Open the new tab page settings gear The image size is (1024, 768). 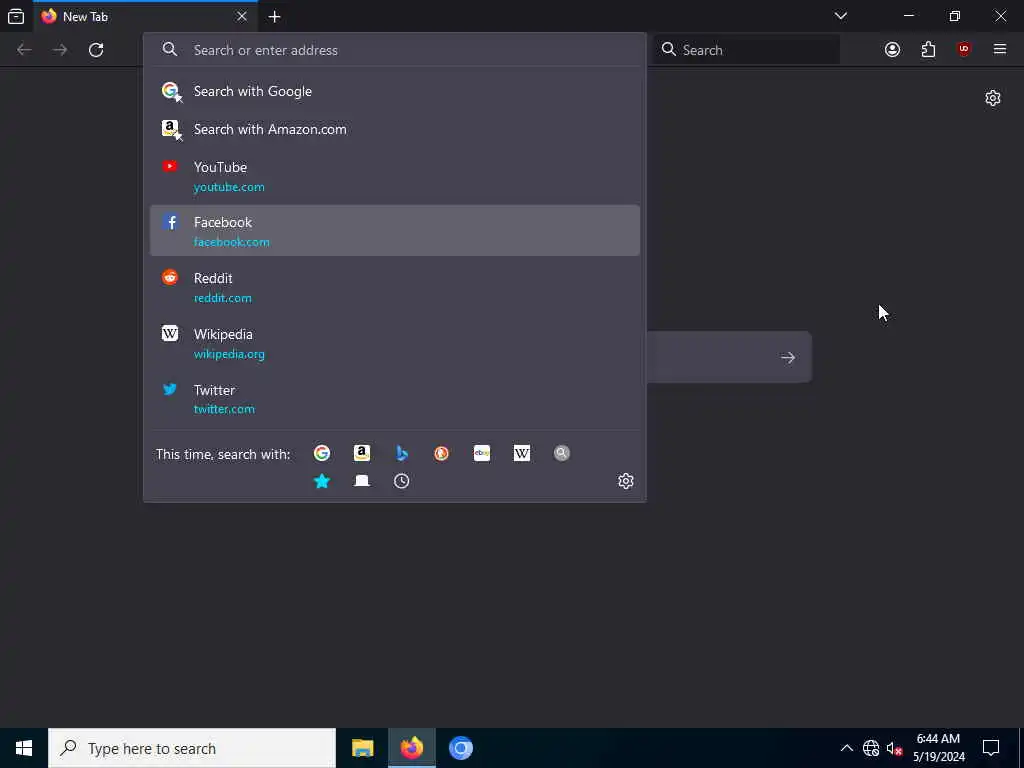993,98
